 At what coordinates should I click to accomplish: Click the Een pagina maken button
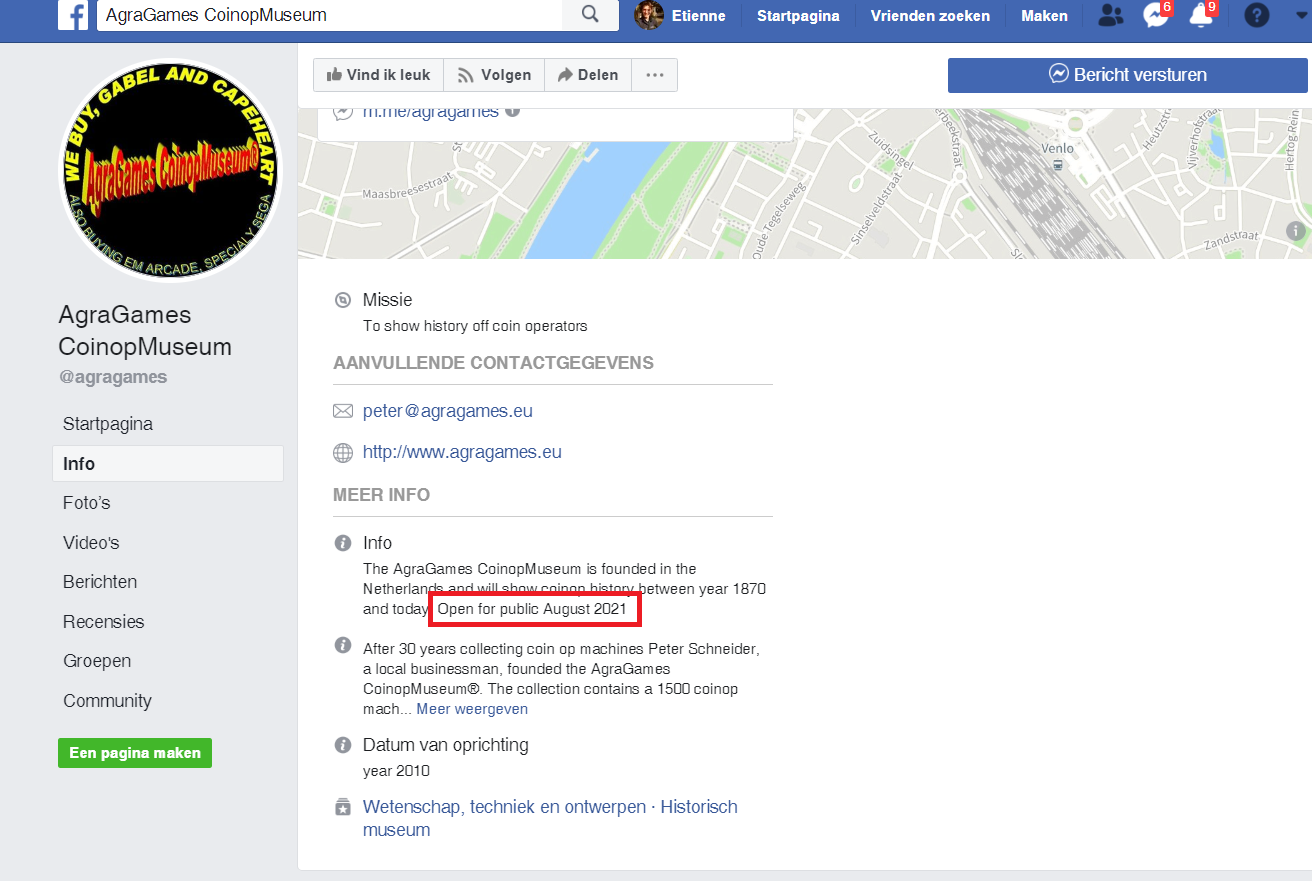coord(135,753)
